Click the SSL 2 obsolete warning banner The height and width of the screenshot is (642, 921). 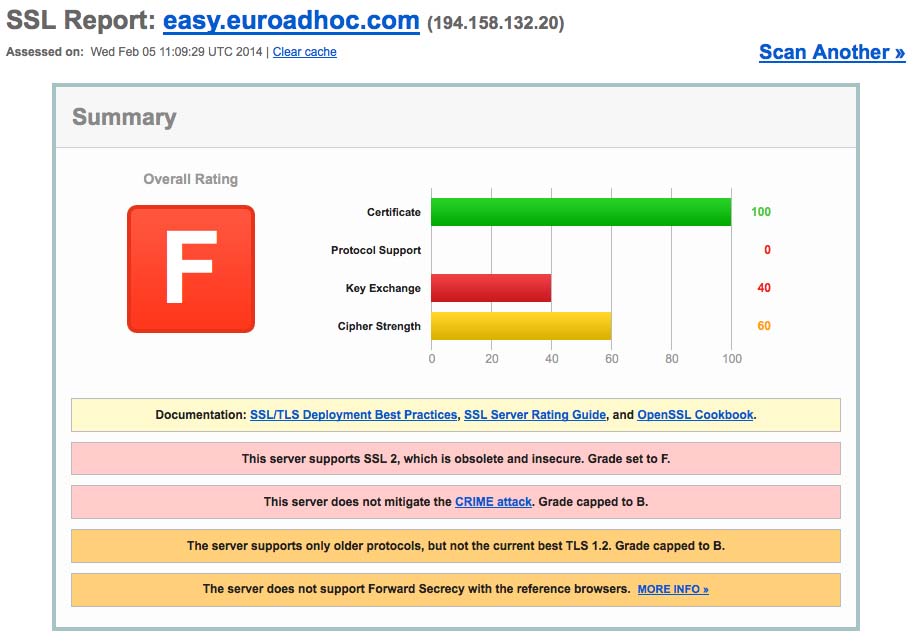pos(455,458)
